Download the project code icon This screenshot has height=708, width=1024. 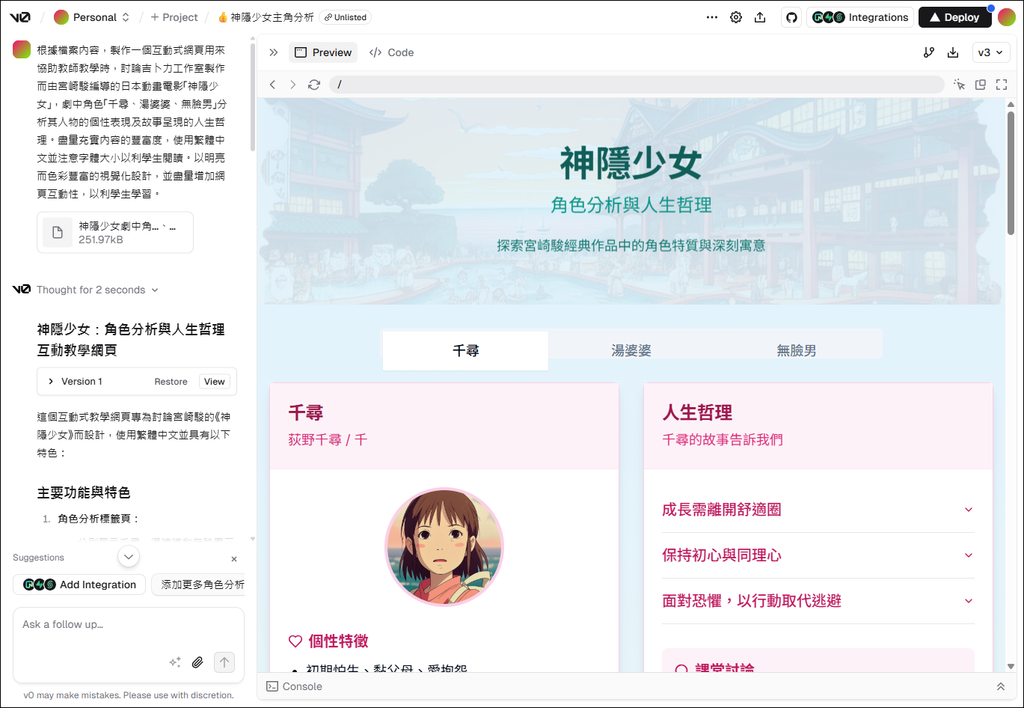953,52
